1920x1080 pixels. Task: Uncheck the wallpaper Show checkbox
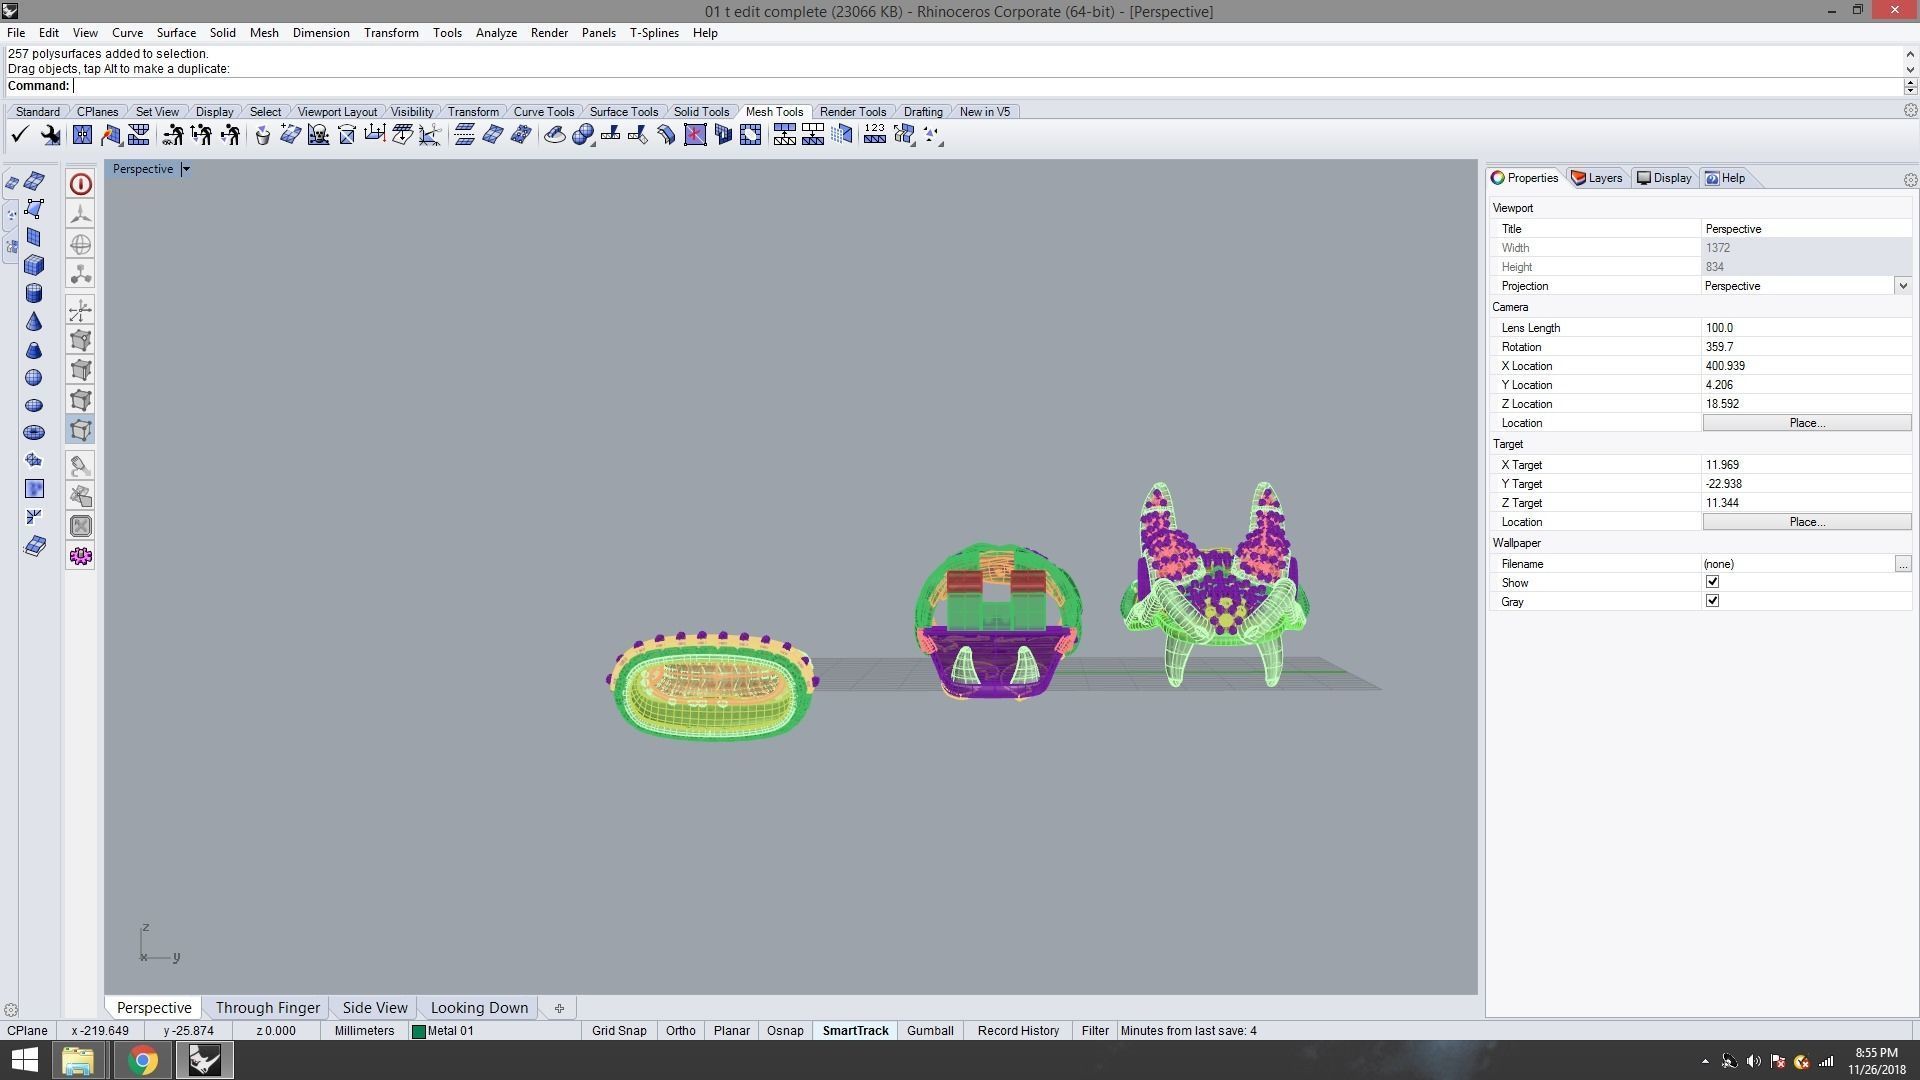[x=1712, y=582]
